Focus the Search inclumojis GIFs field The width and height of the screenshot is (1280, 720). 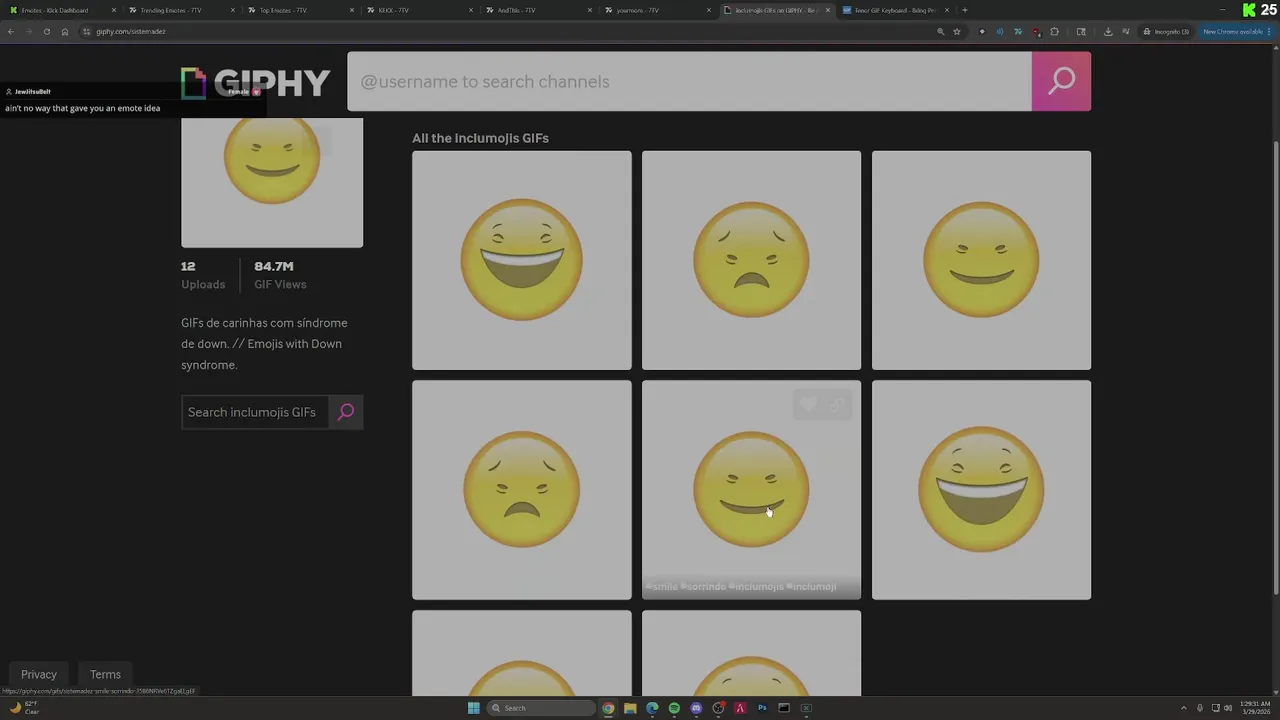tap(255, 412)
